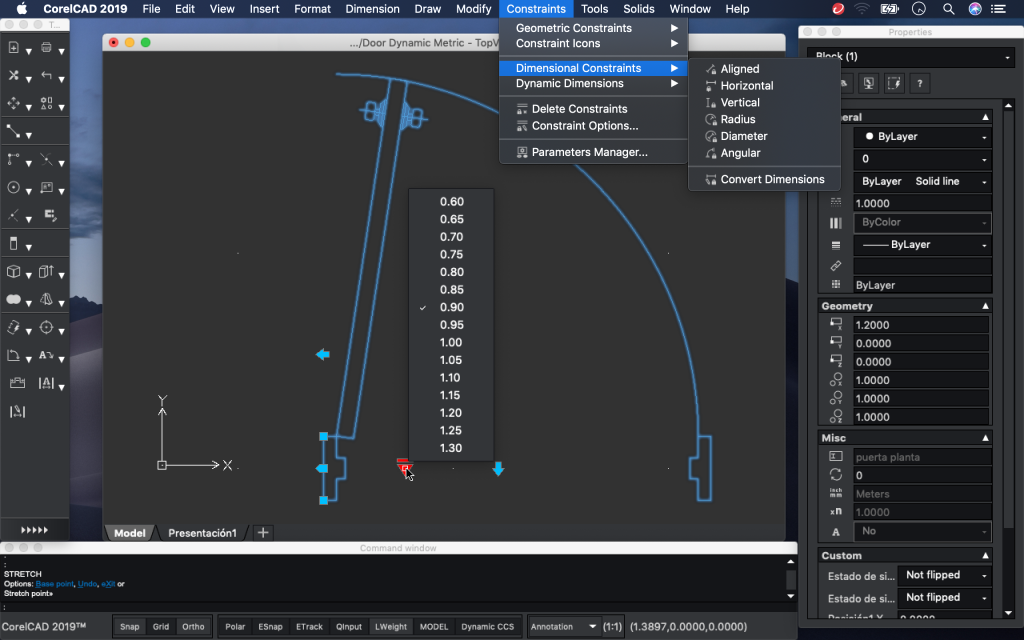1024x640 pixels.
Task: Open macOS Spotlight search icon
Action: coord(948,9)
